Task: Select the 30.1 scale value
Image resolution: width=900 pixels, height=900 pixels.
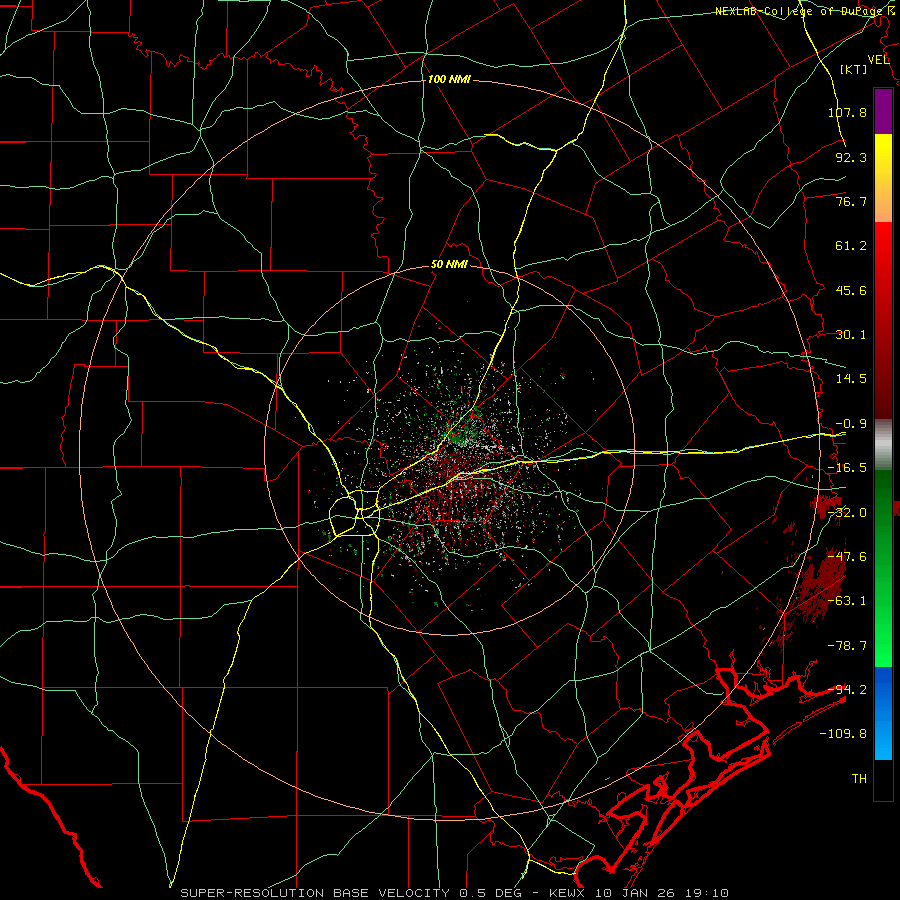Action: click(851, 335)
